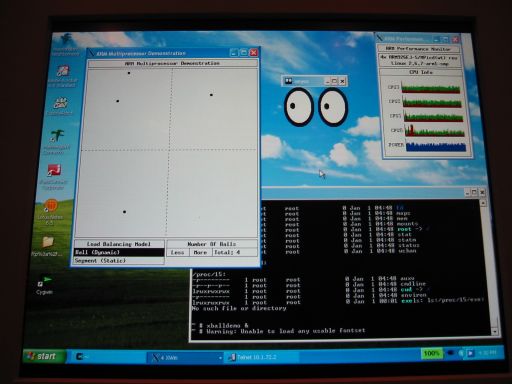This screenshot has width=512, height=384.
Task: Click the terminal scrollbar down arrow
Action: click(495, 331)
